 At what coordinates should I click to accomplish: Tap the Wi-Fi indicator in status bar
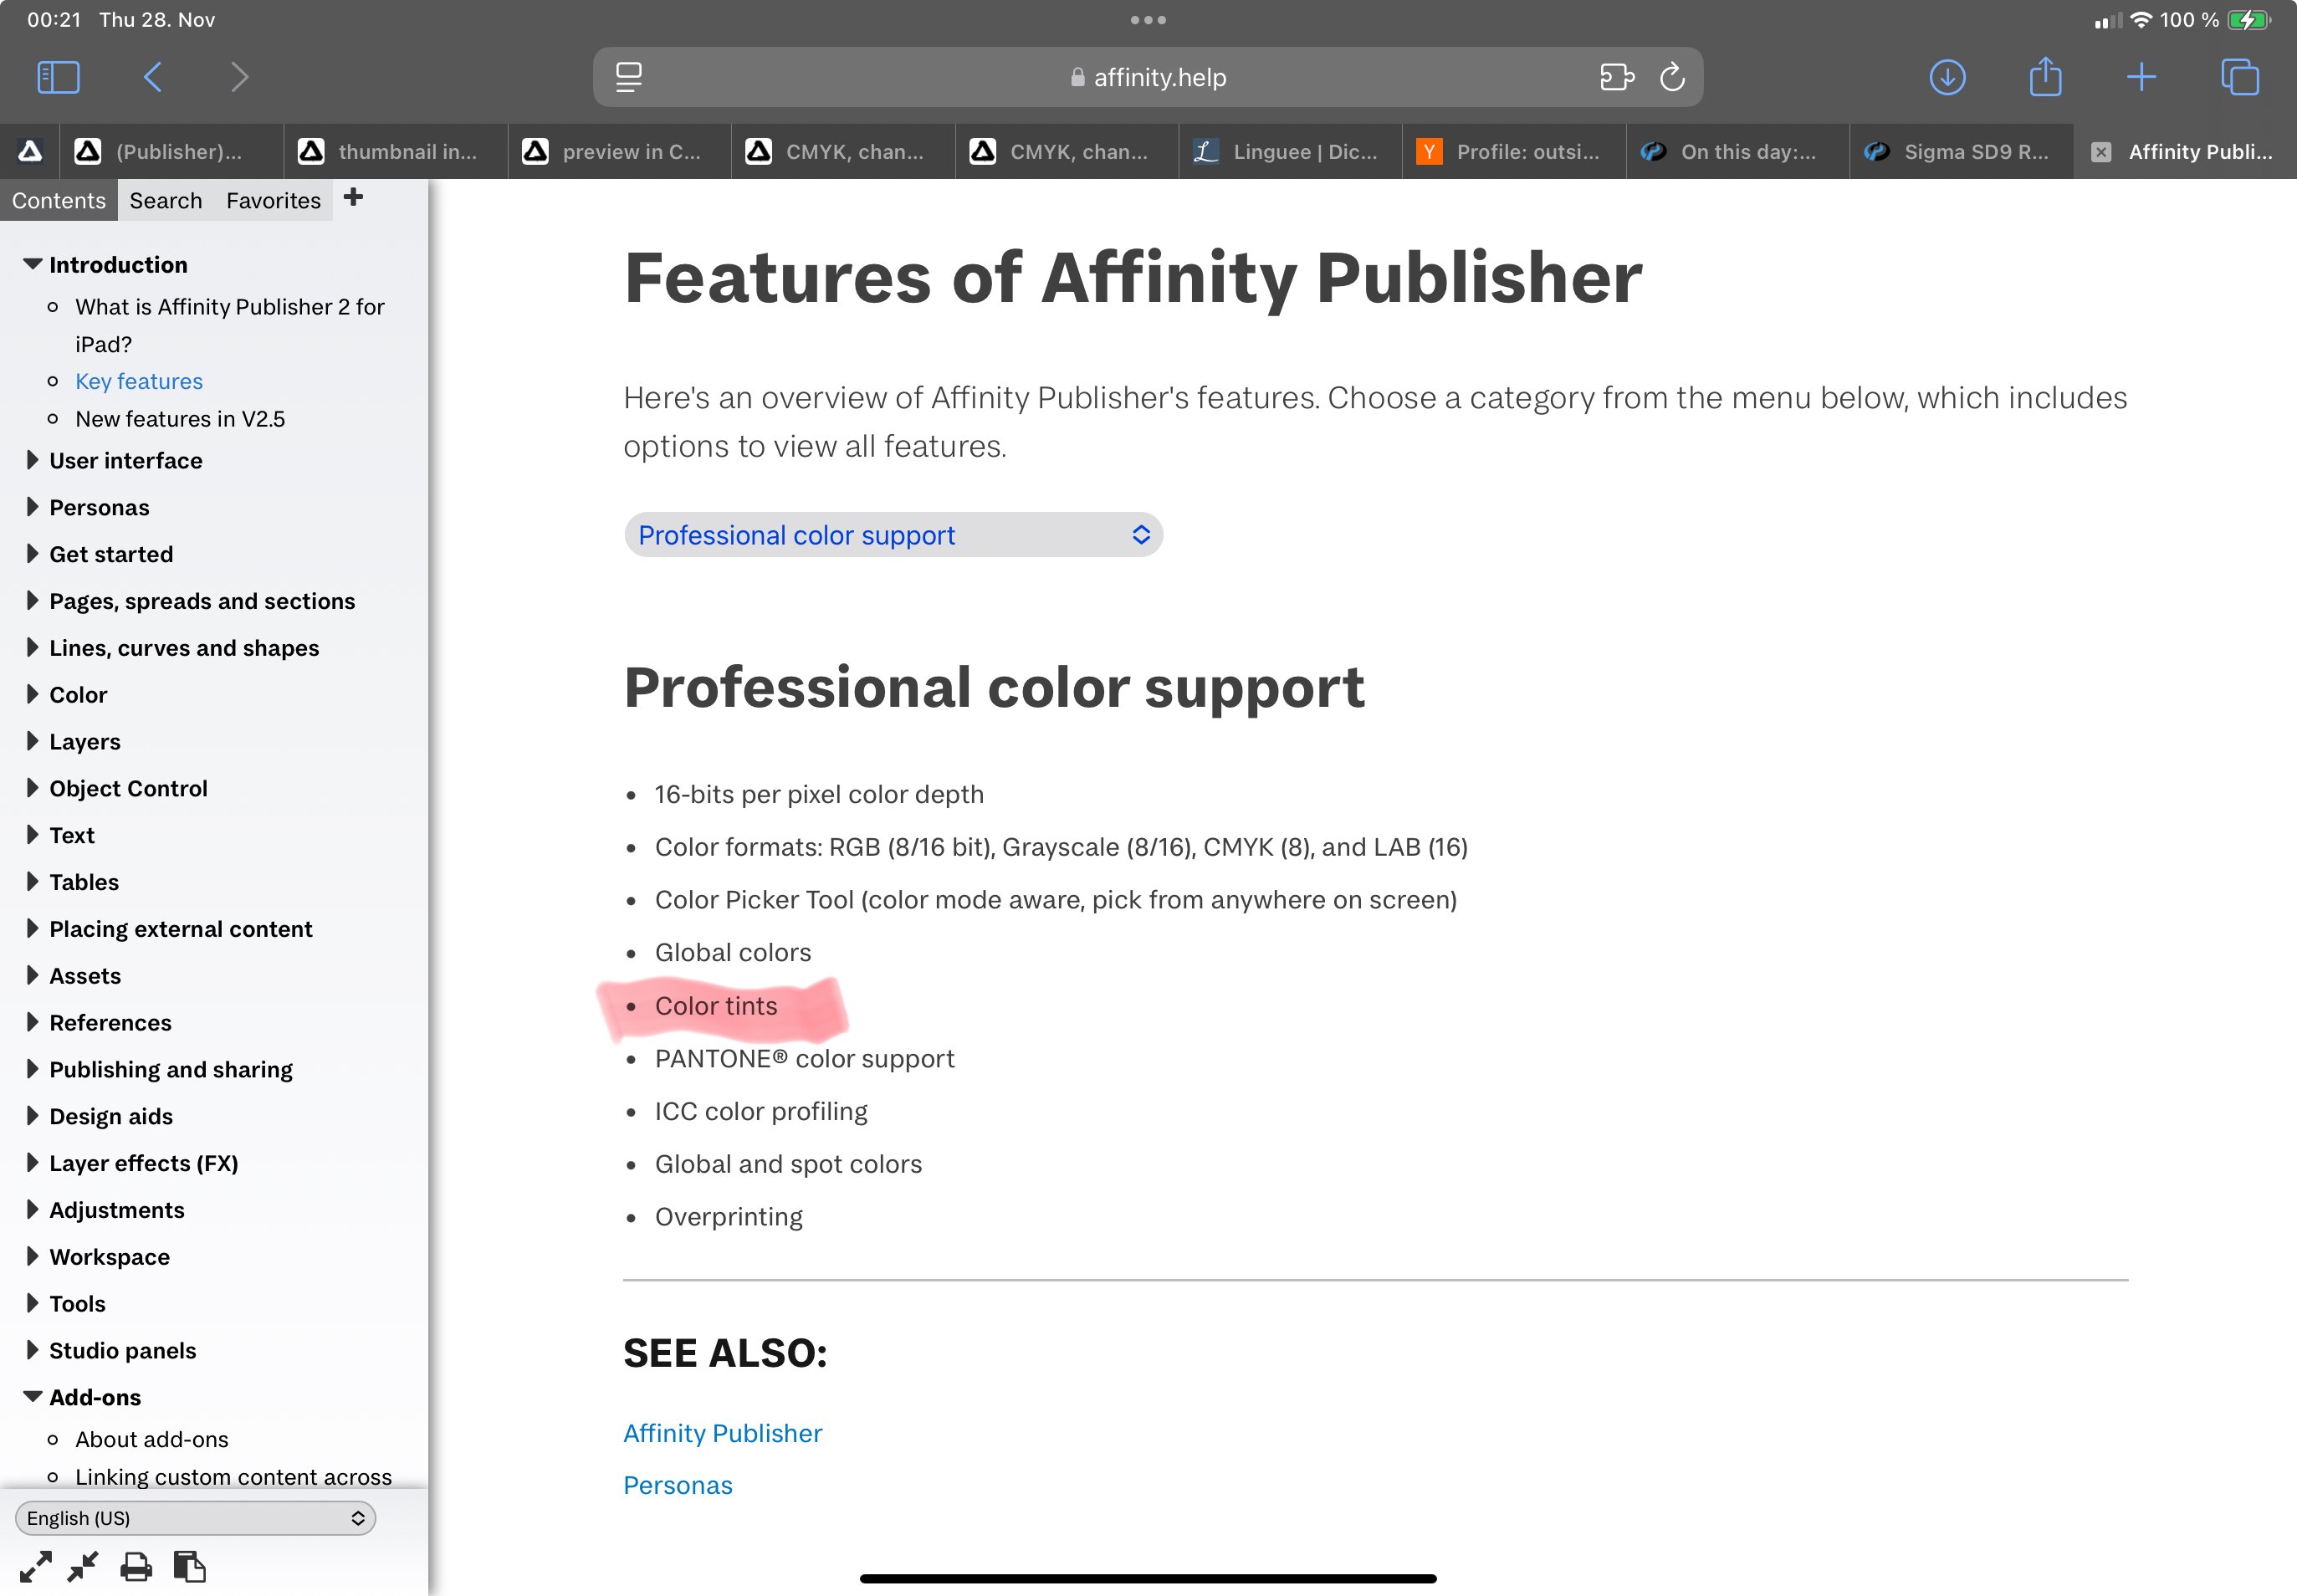tap(2140, 20)
